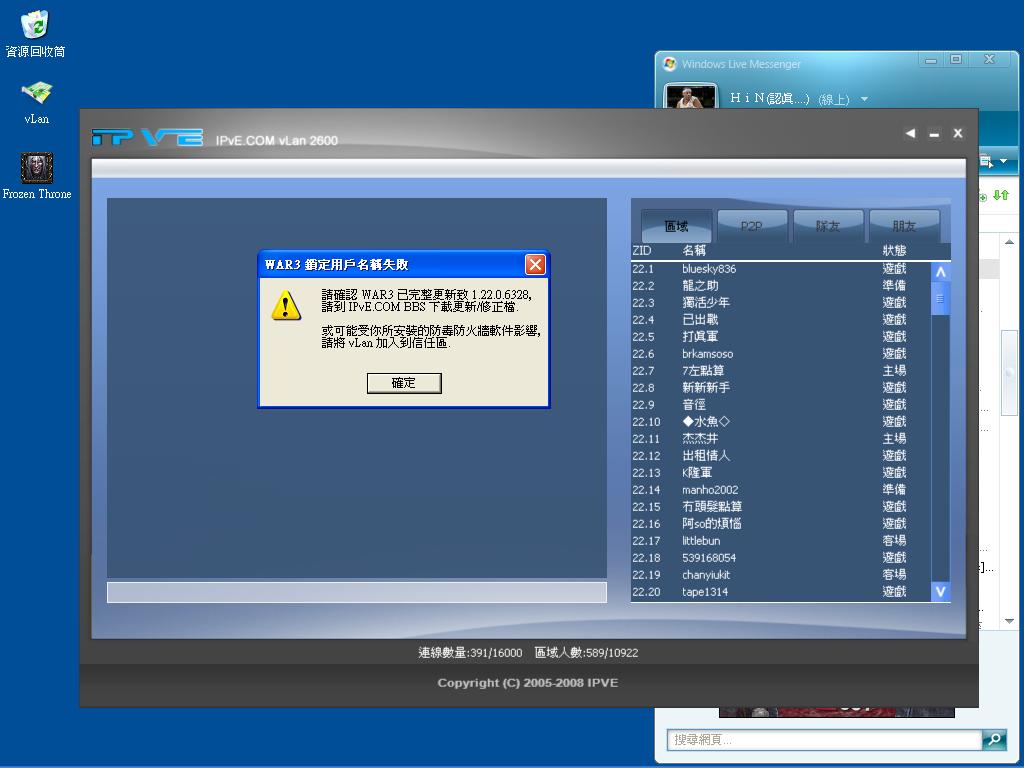Select user K隆軍 in the list

click(780, 473)
